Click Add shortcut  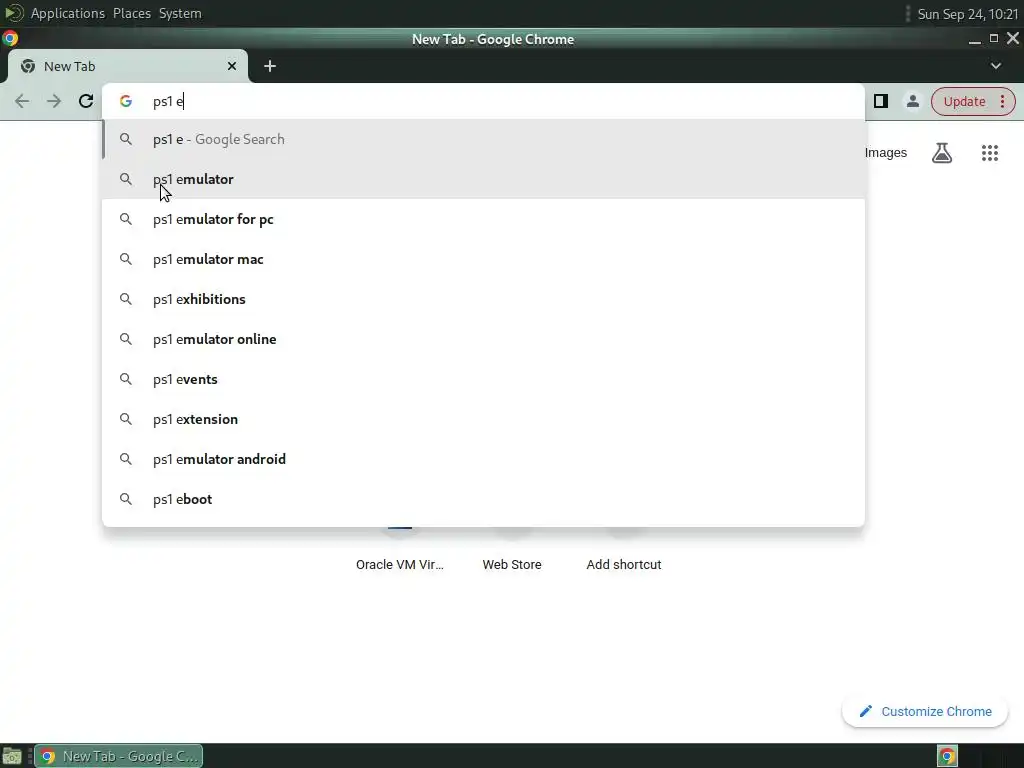click(x=624, y=564)
